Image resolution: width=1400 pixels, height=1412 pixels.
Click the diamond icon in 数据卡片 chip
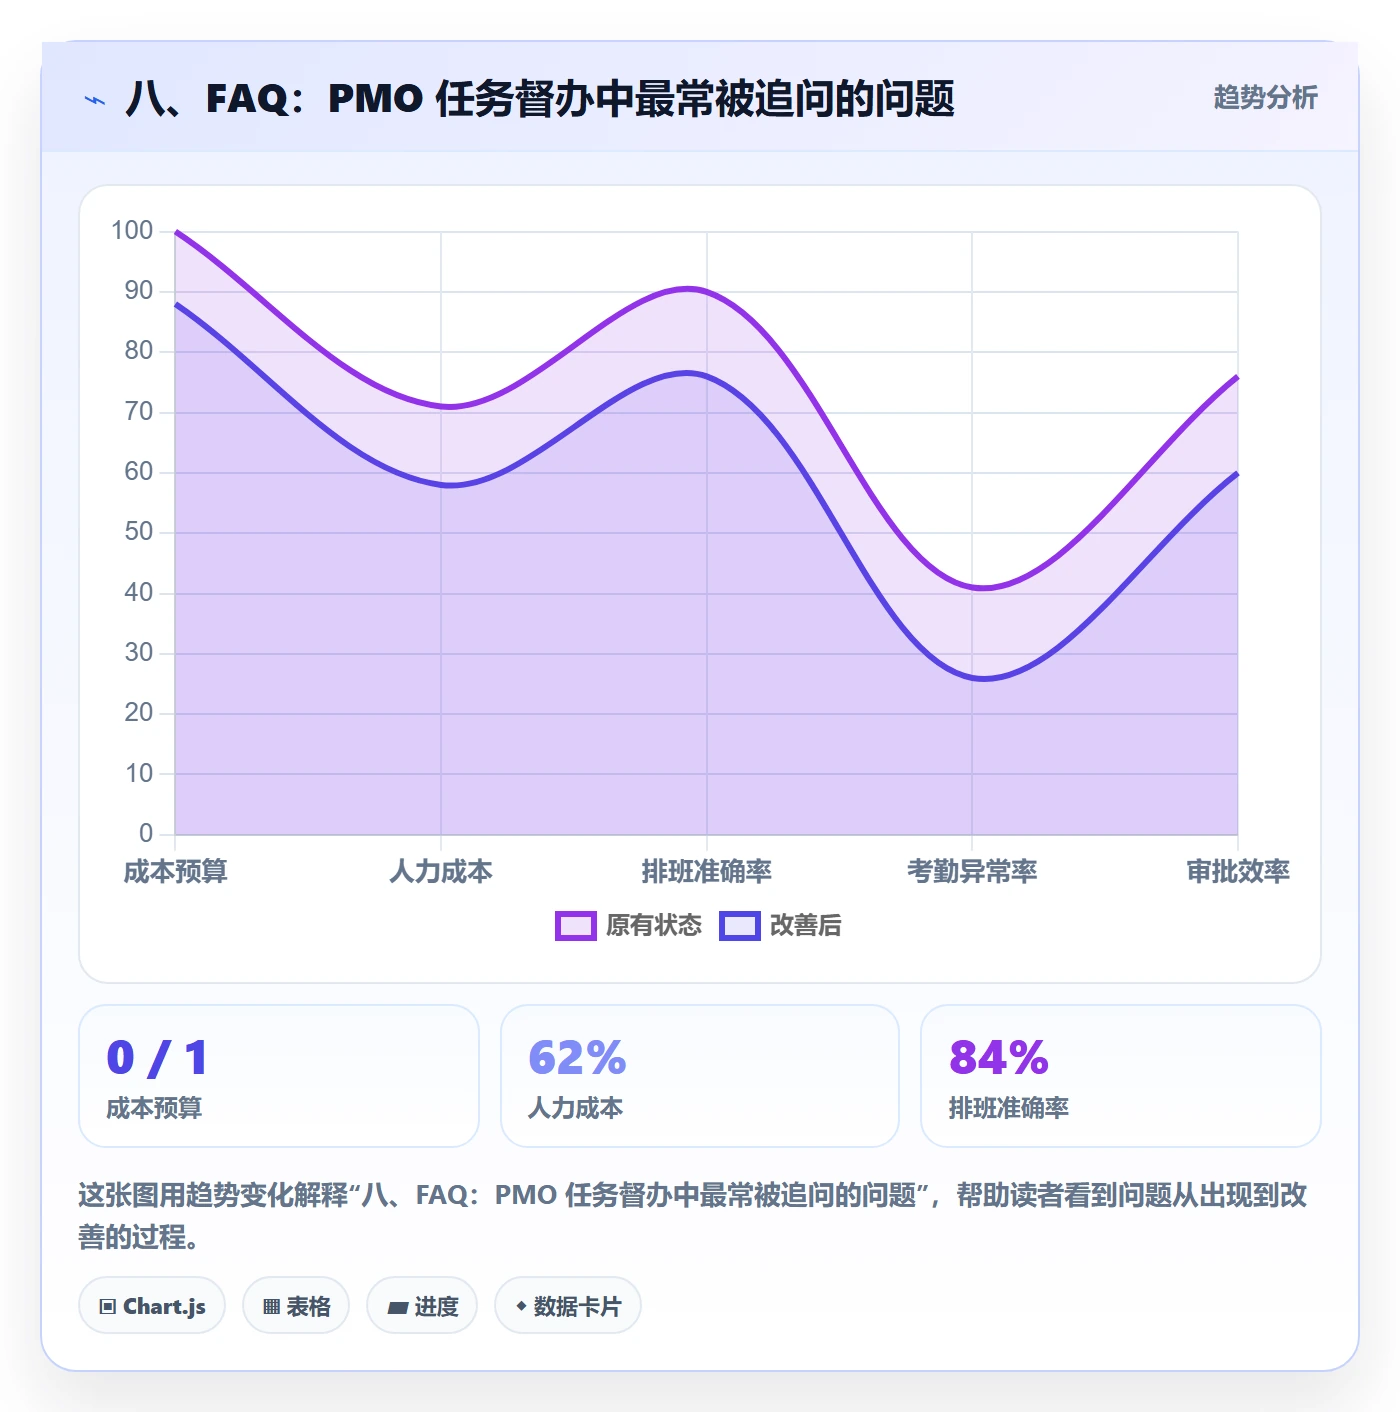click(521, 1306)
